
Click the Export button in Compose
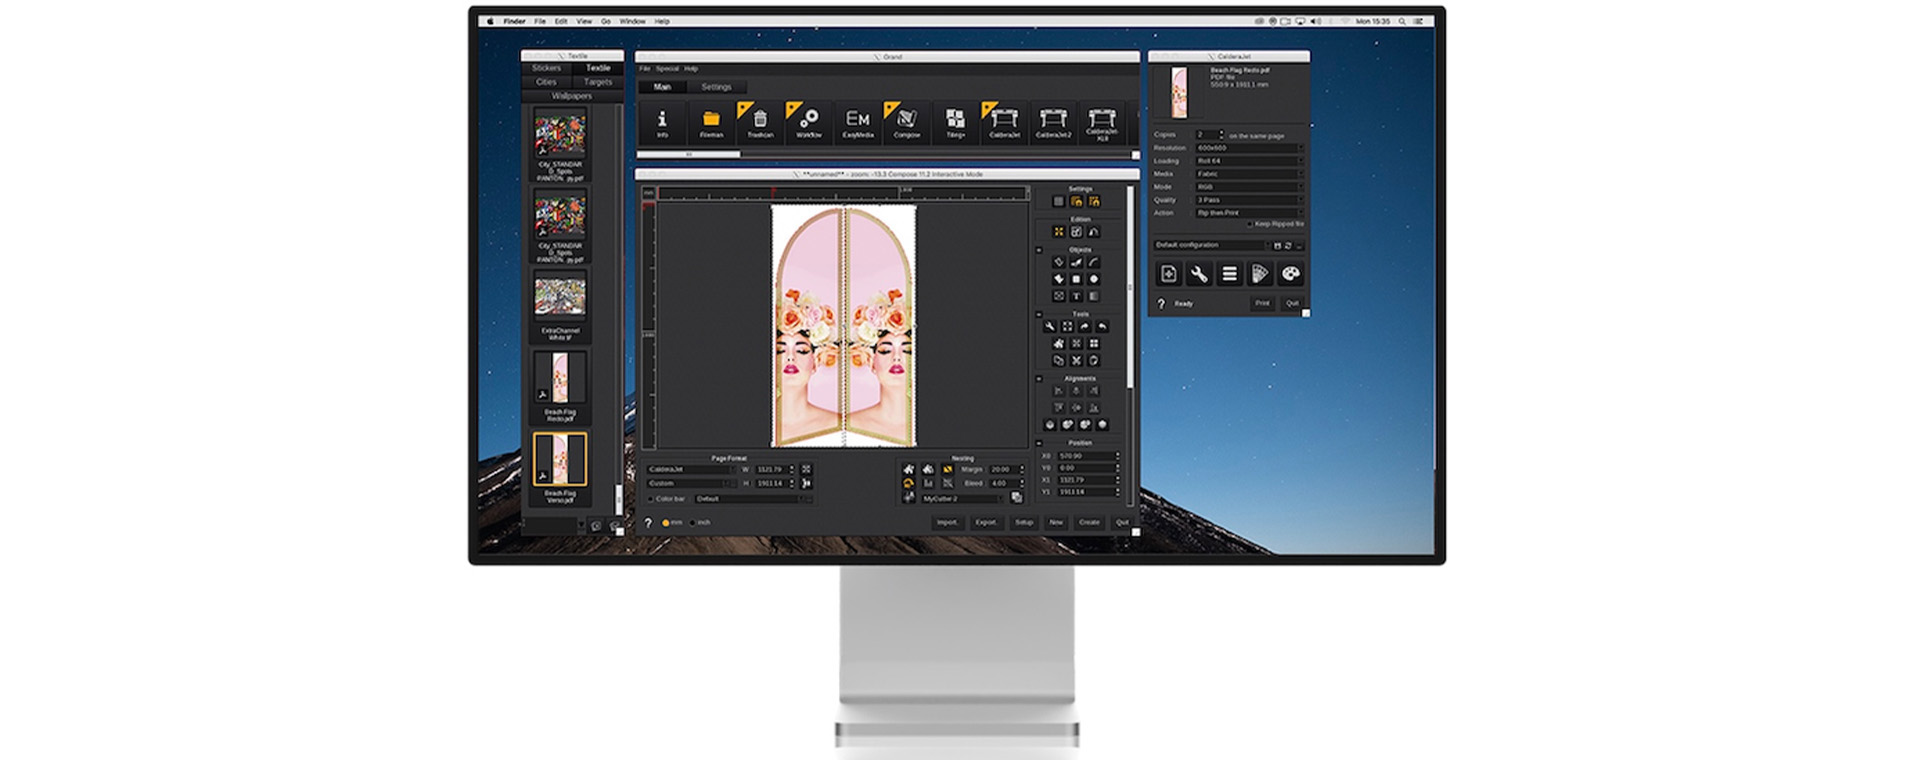pos(986,523)
